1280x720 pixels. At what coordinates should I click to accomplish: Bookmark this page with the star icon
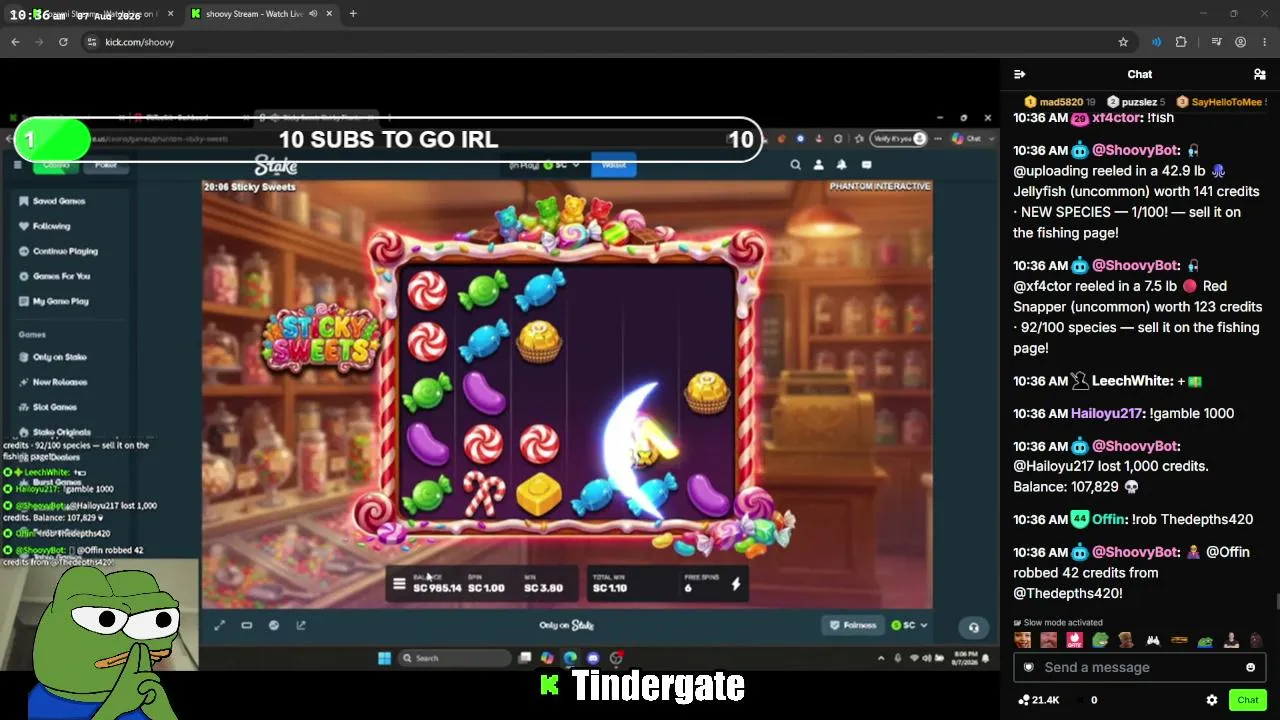coord(1123,42)
